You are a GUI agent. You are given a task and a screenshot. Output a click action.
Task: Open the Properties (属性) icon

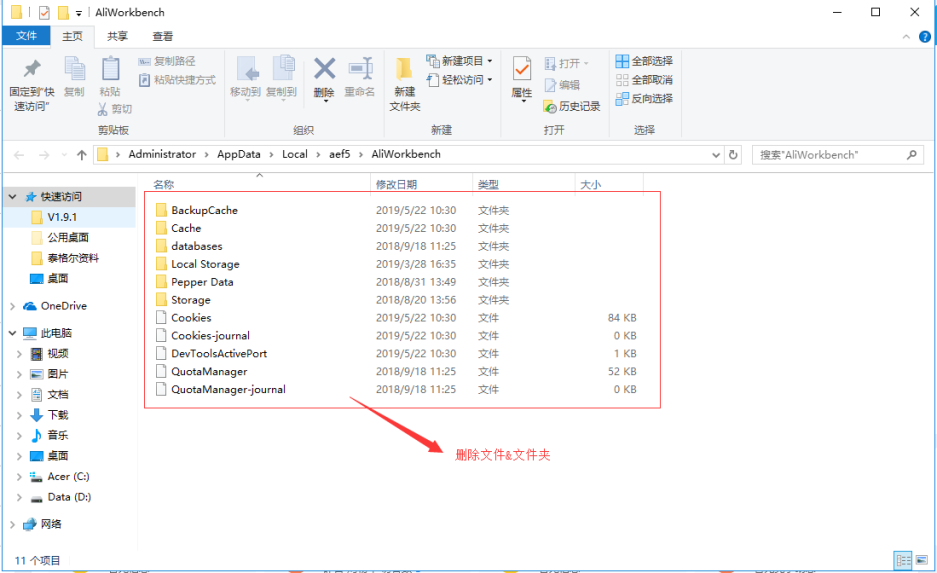click(x=522, y=78)
